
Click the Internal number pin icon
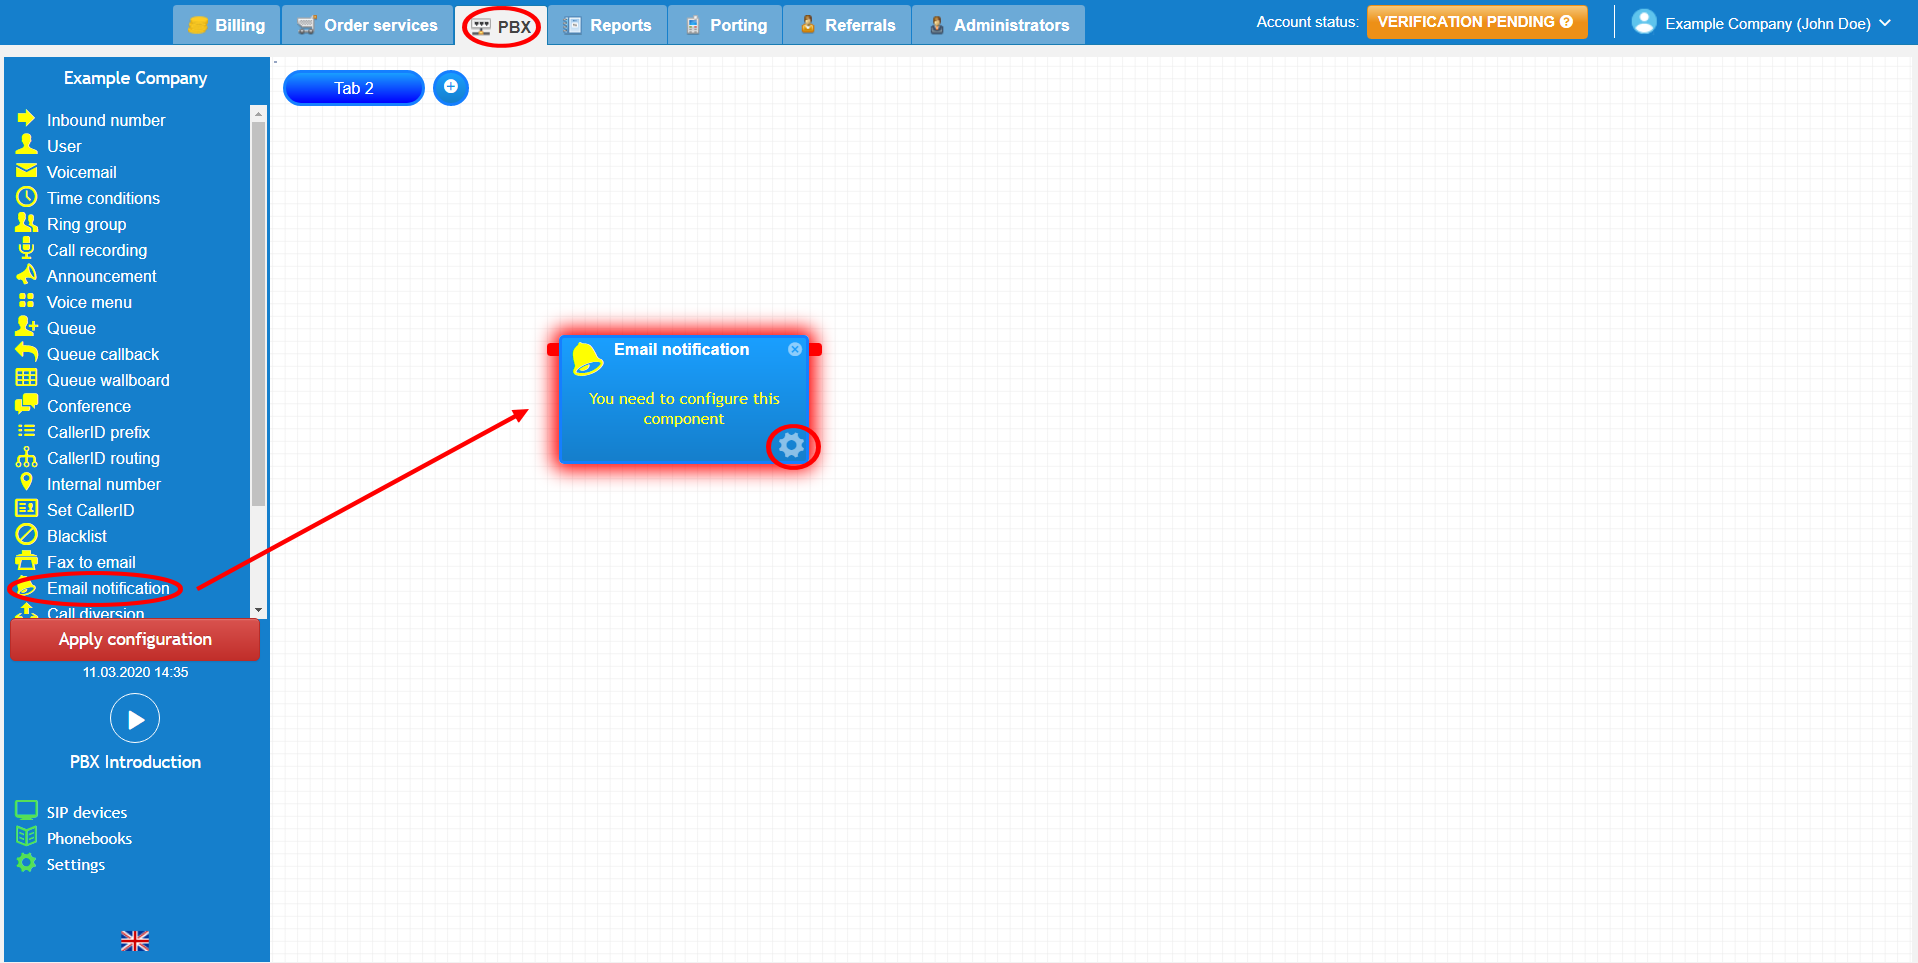pos(26,483)
